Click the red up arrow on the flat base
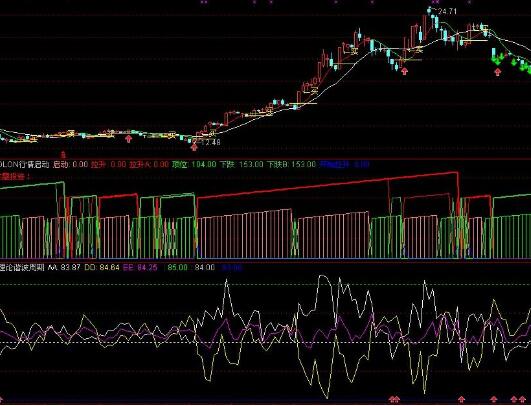 point(128,138)
